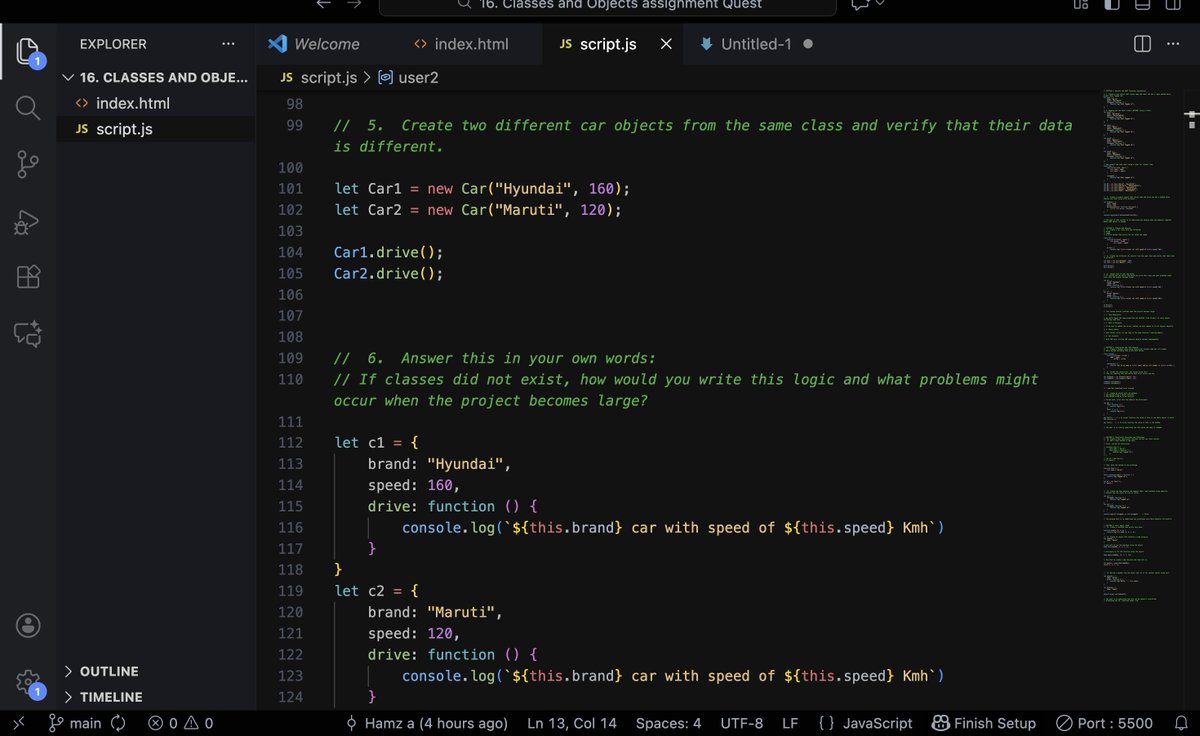
Task: Go forward with the navigation arrow
Action: 354,5
